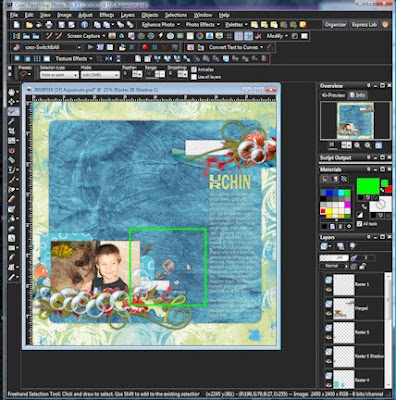Open the Modify dropdown button
This screenshot has height=400, width=396.
click(x=277, y=36)
